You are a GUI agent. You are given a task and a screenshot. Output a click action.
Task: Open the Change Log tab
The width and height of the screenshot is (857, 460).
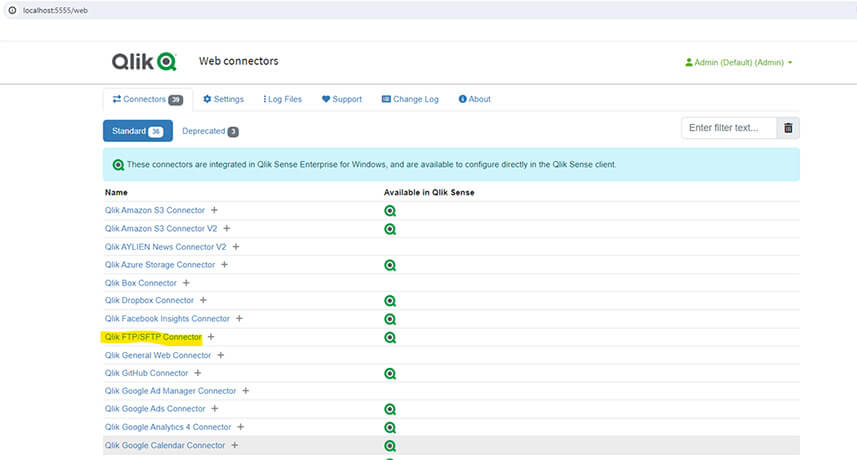coord(410,99)
